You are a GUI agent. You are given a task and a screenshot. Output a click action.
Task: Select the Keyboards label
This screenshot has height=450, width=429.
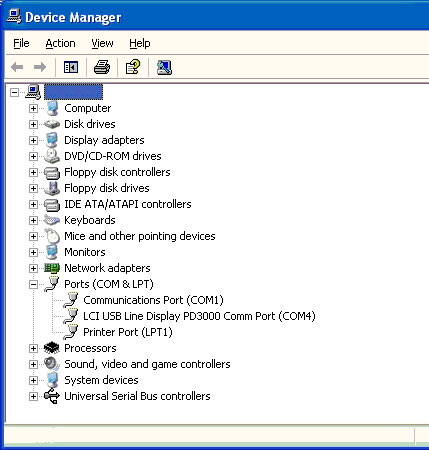tap(90, 220)
